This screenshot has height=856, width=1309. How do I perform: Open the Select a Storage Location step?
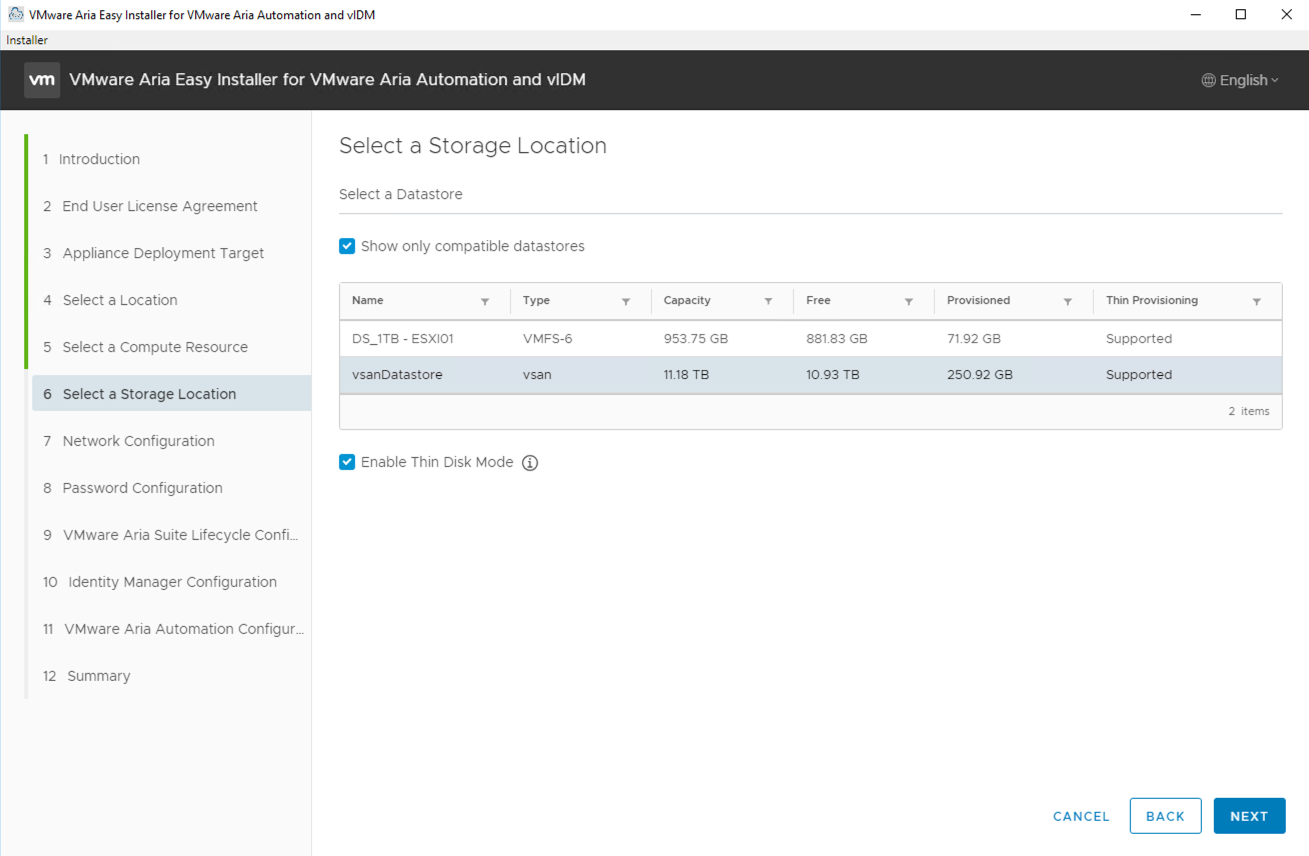[171, 394]
